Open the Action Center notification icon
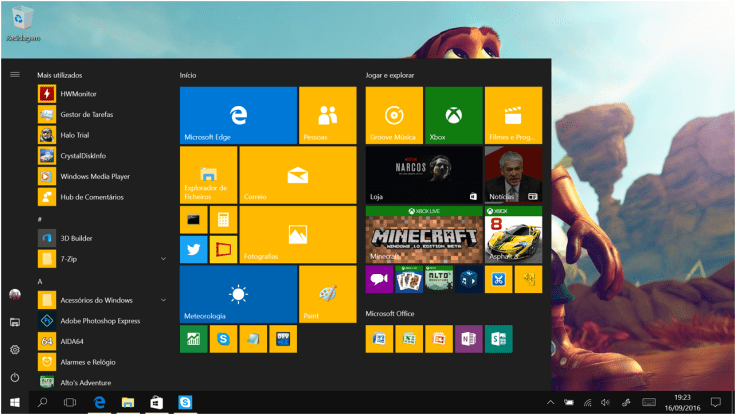 coord(715,402)
